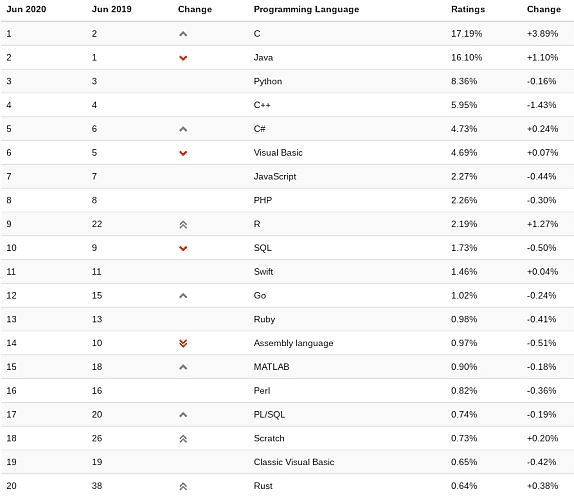The width and height of the screenshot is (574, 496).
Task: Click the red double down arrow beside Assembly language
Action: 183,343
